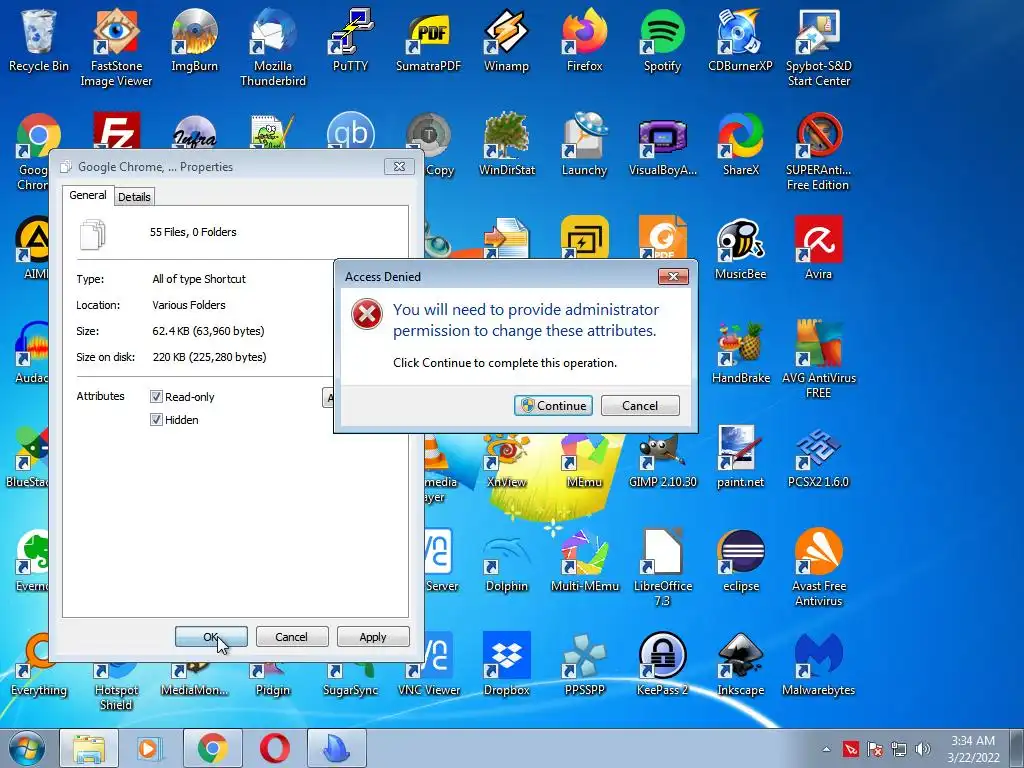Open Windows Explorer from the taskbar
Viewport: 1024px width, 768px height.
(x=88, y=748)
